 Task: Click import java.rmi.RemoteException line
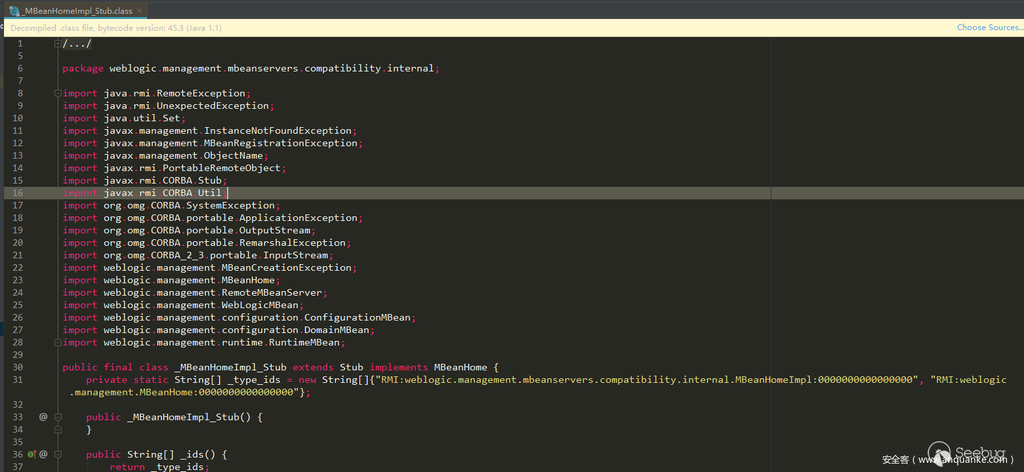[157, 93]
